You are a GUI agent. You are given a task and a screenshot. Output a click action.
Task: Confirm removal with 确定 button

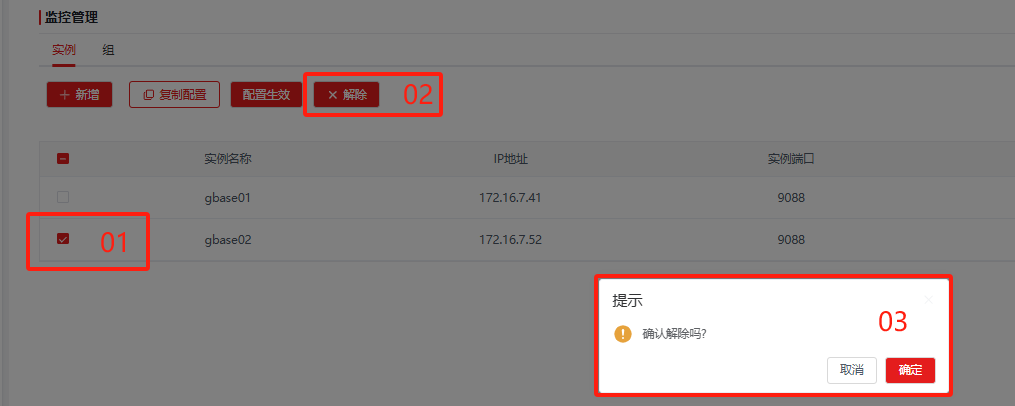(910, 370)
